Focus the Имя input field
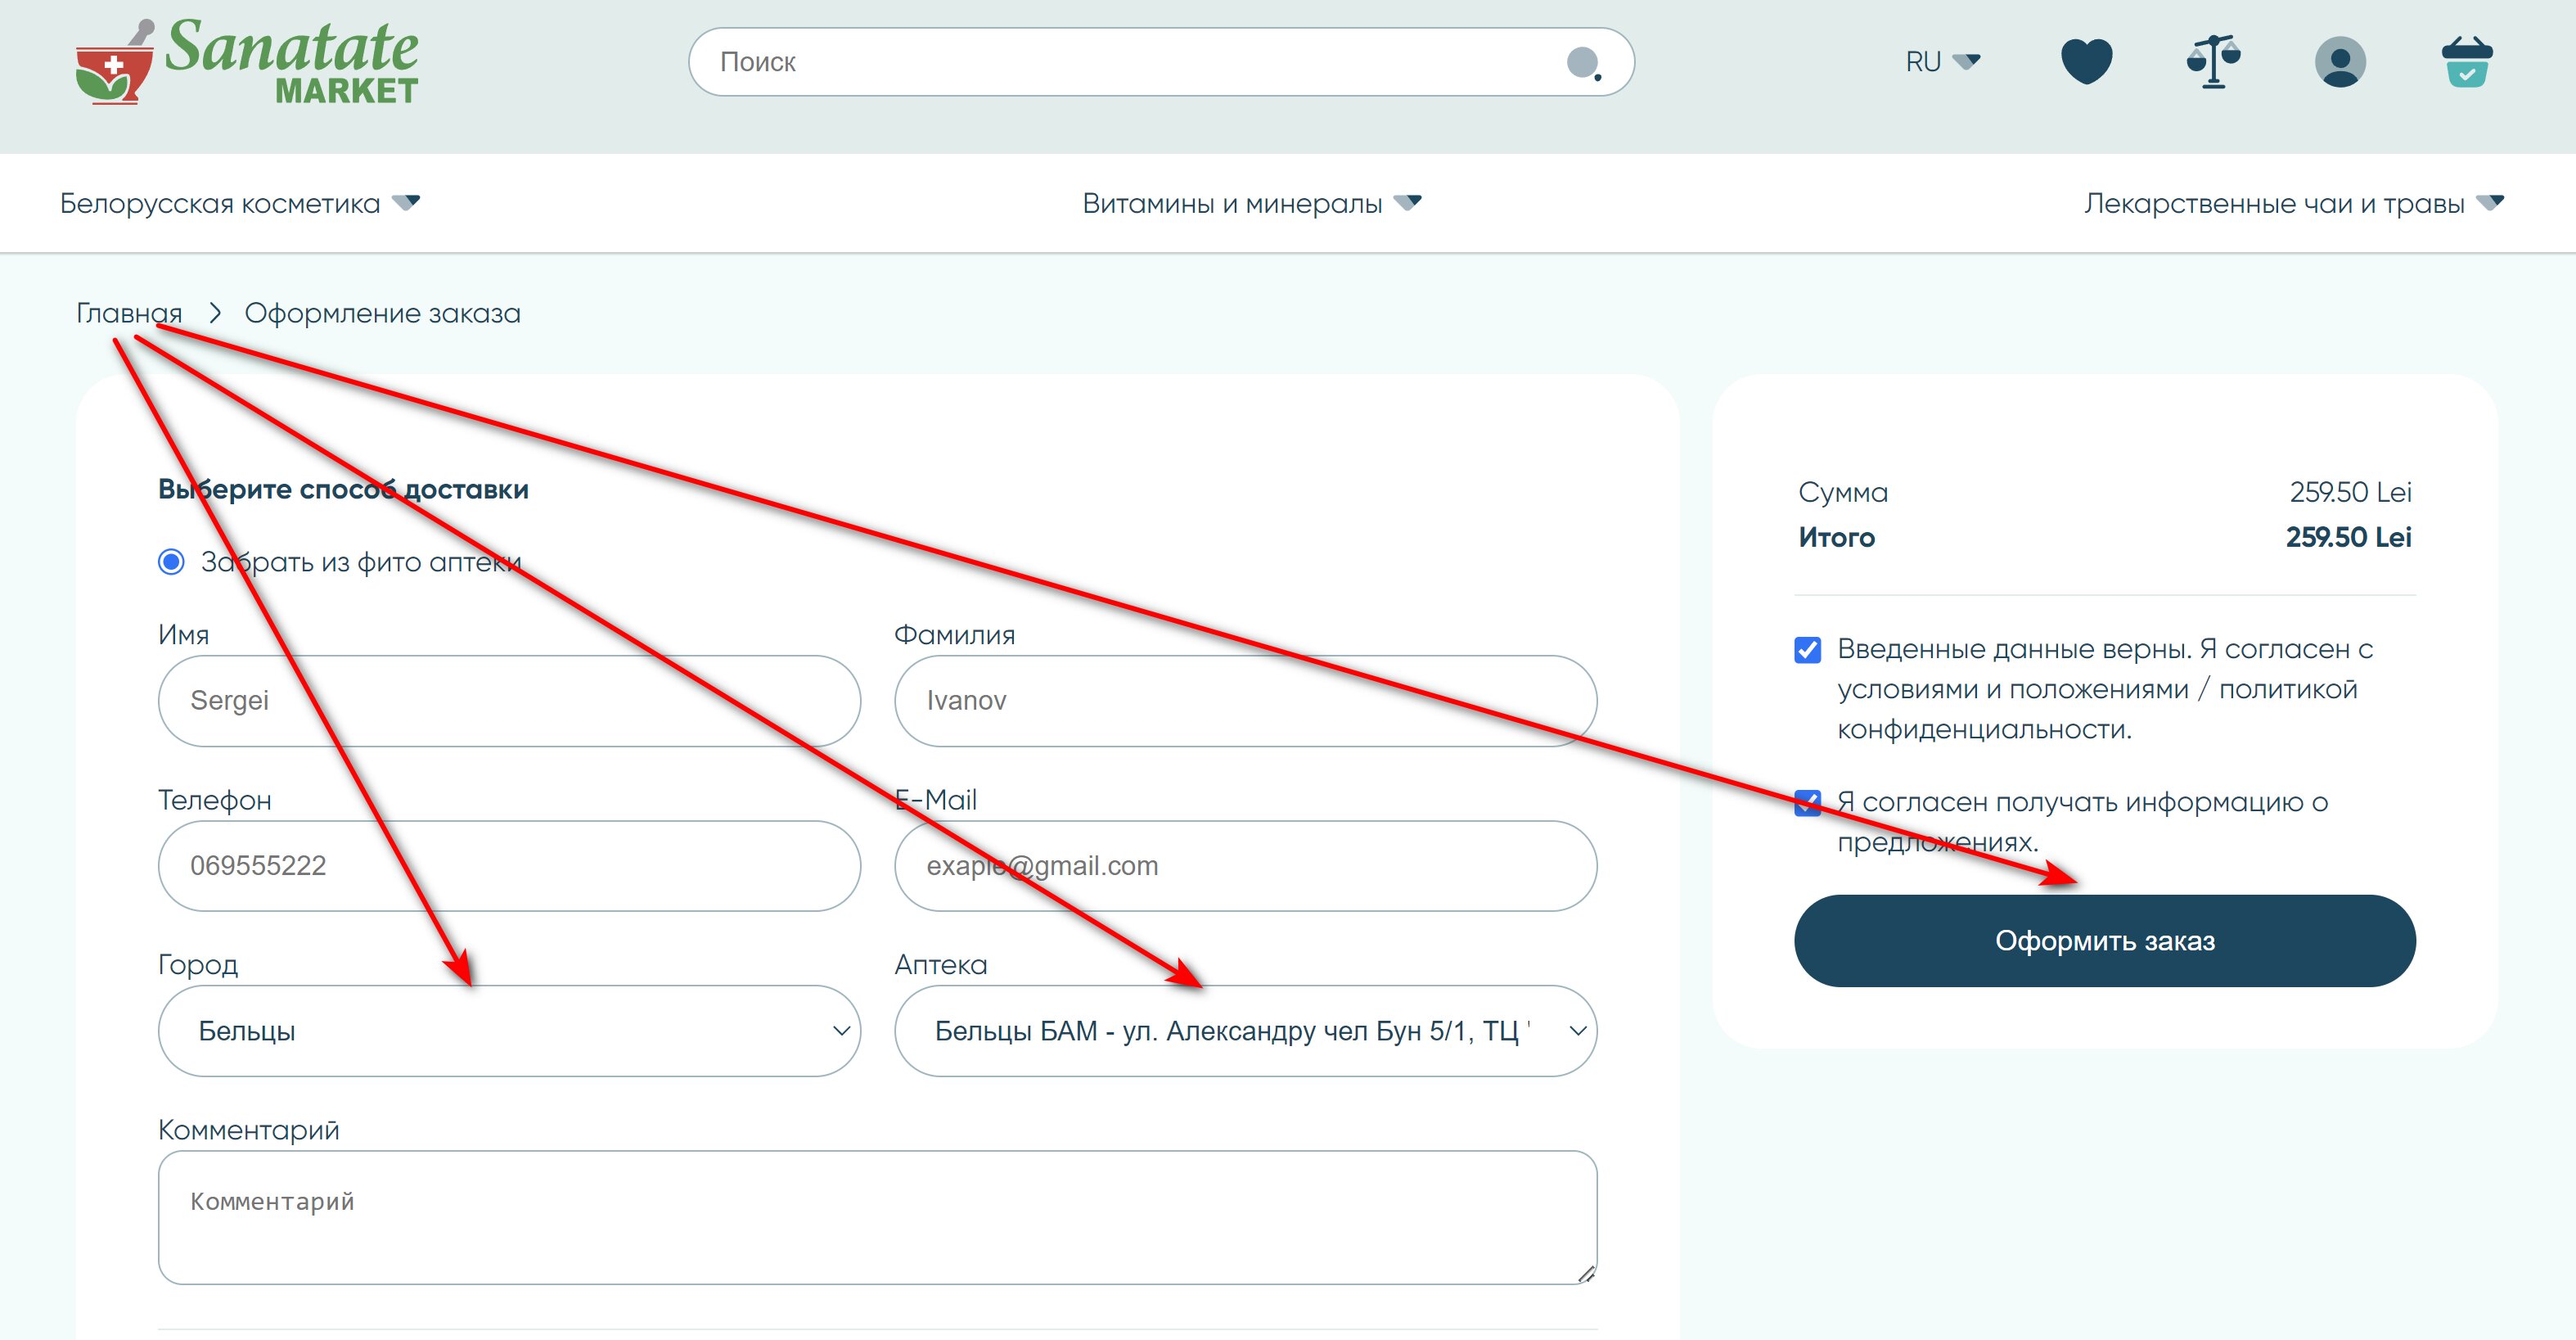 click(x=509, y=700)
